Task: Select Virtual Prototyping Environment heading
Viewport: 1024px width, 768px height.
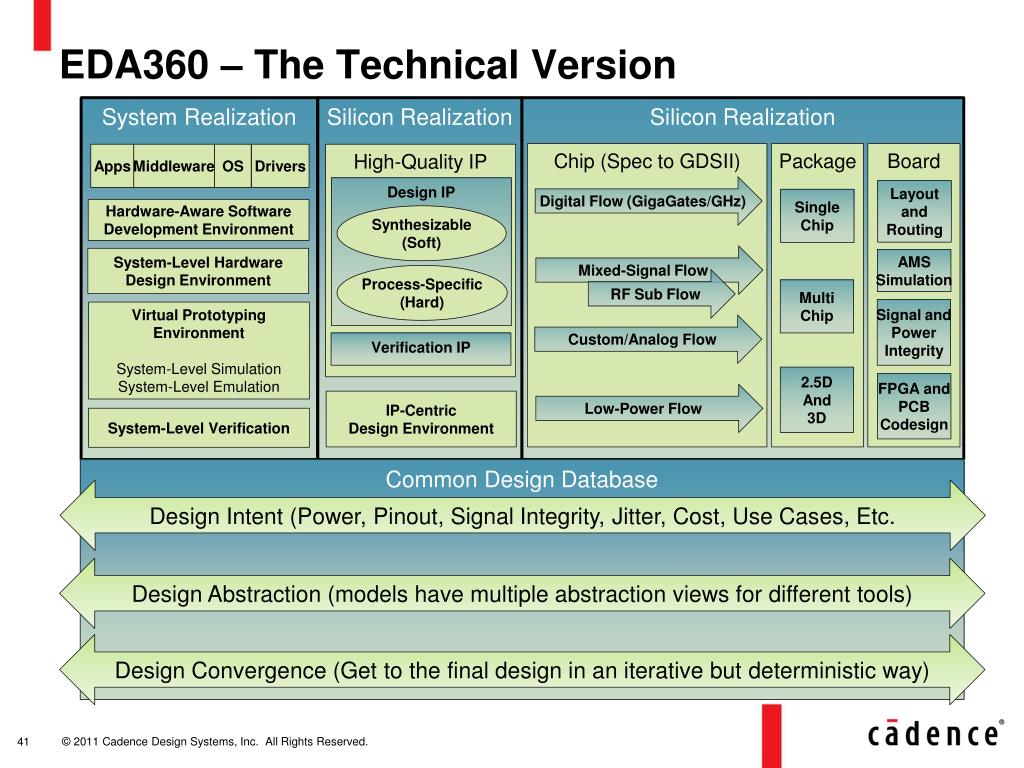Action: (x=199, y=324)
